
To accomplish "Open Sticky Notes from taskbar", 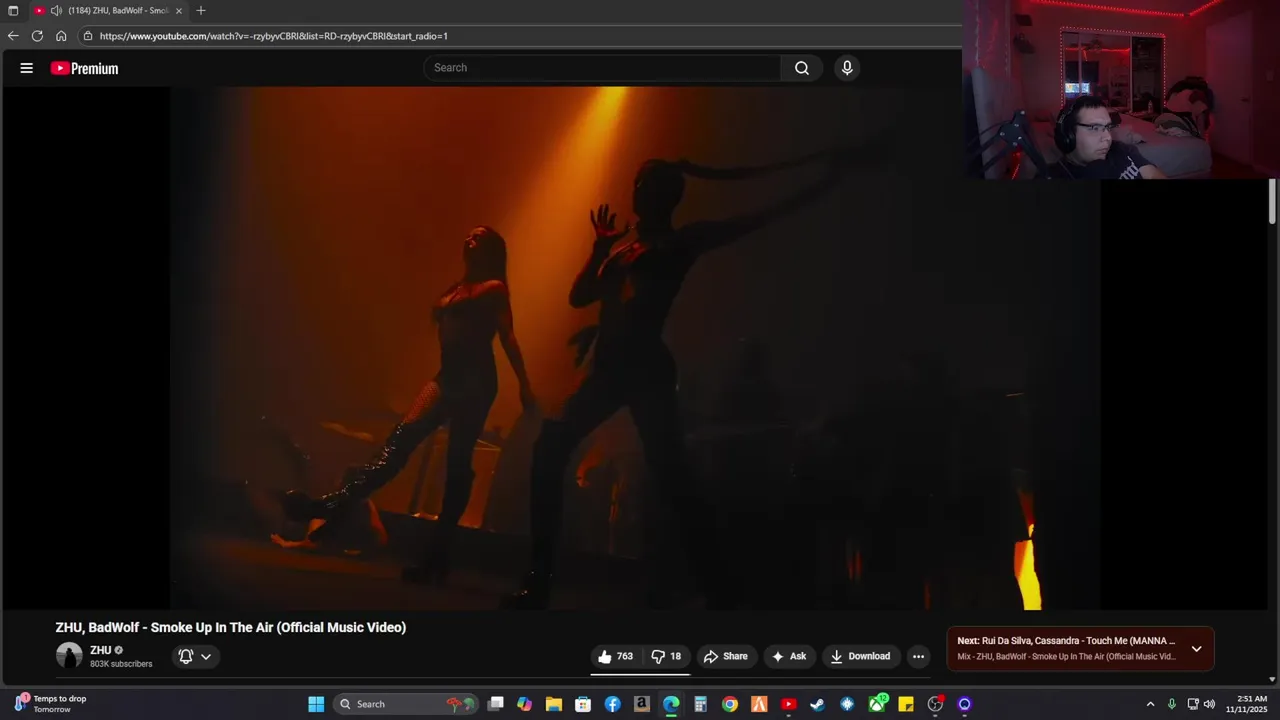I will point(906,704).
